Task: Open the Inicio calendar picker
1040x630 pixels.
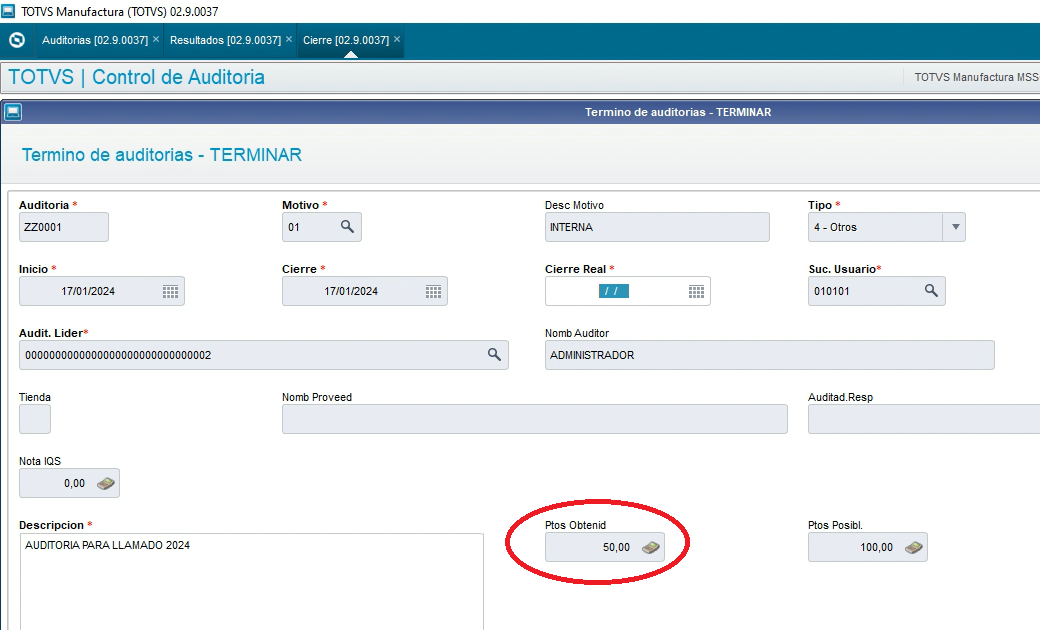Action: [x=170, y=292]
